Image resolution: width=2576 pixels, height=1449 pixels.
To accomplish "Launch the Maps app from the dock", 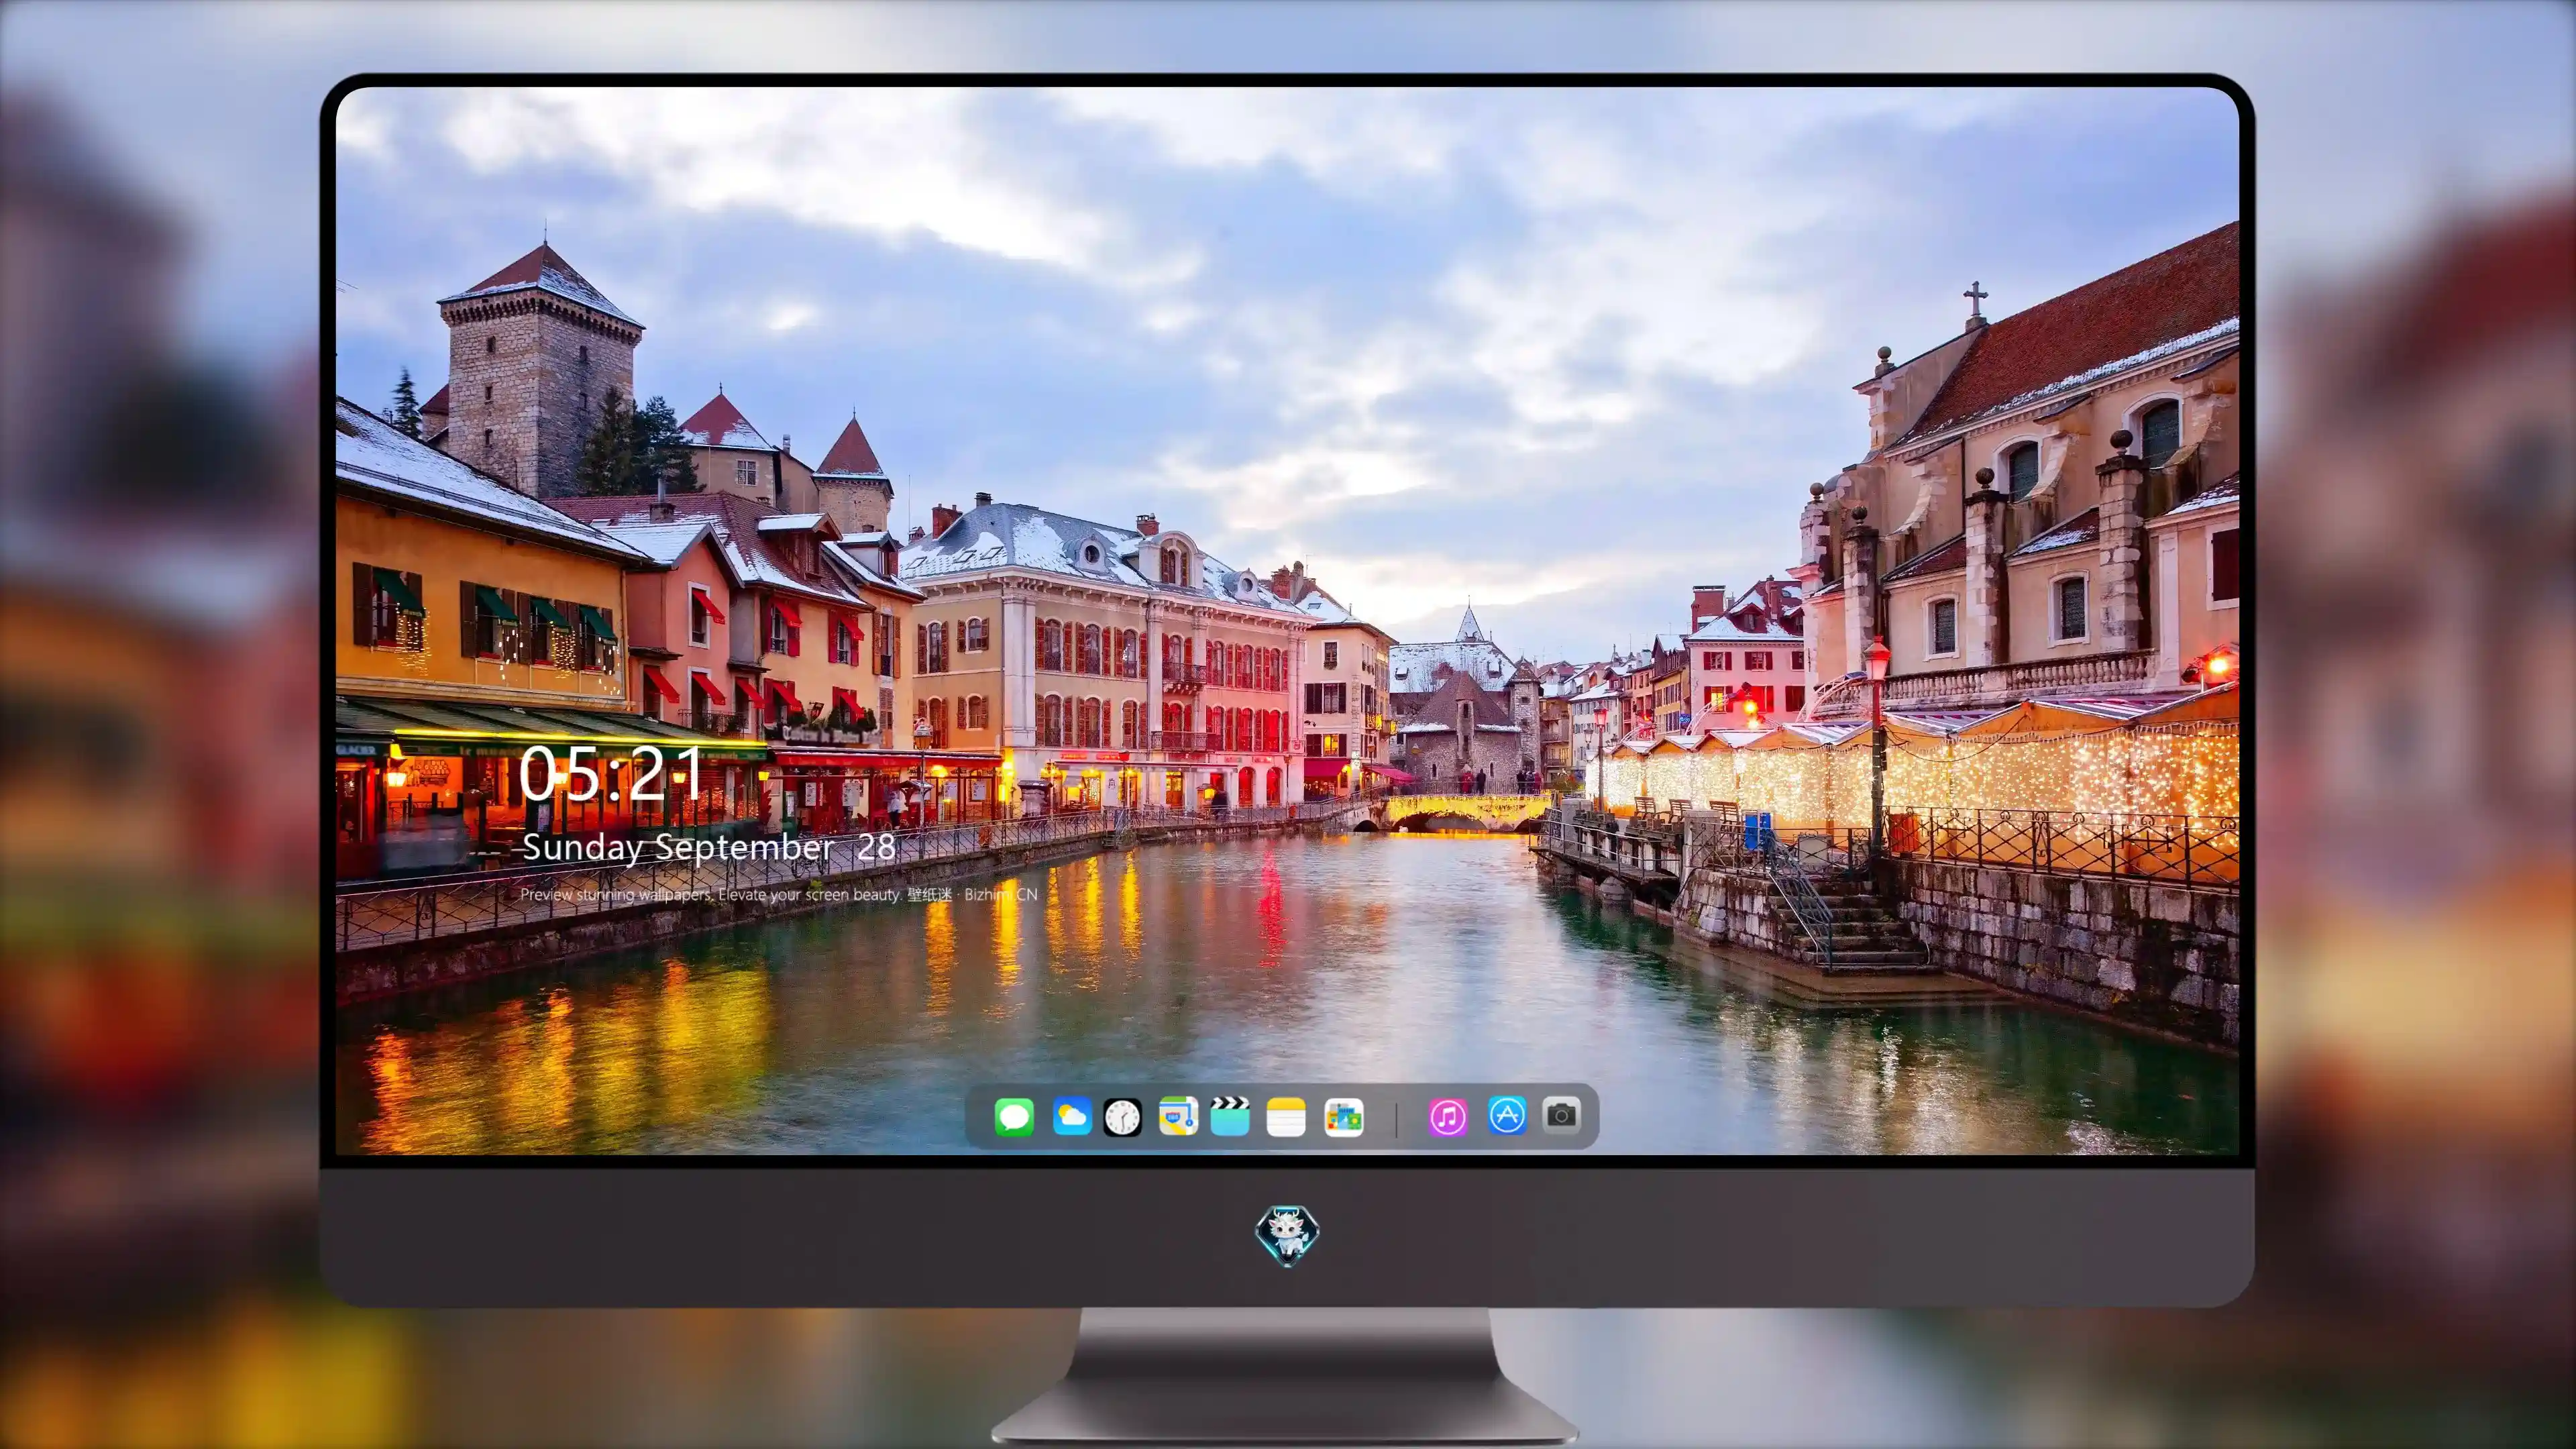I will point(1178,1116).
